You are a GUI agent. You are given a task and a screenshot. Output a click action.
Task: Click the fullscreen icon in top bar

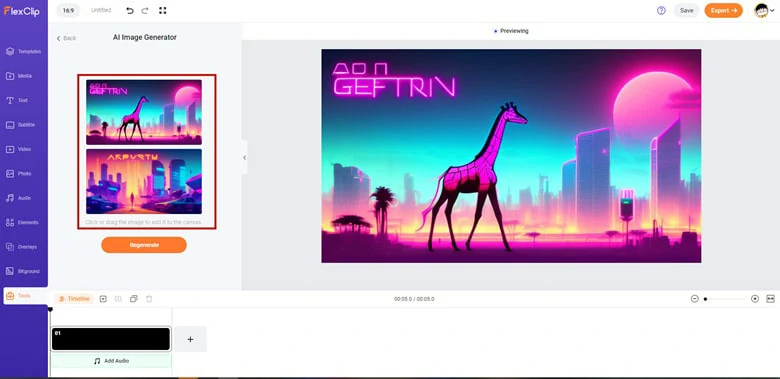click(163, 10)
